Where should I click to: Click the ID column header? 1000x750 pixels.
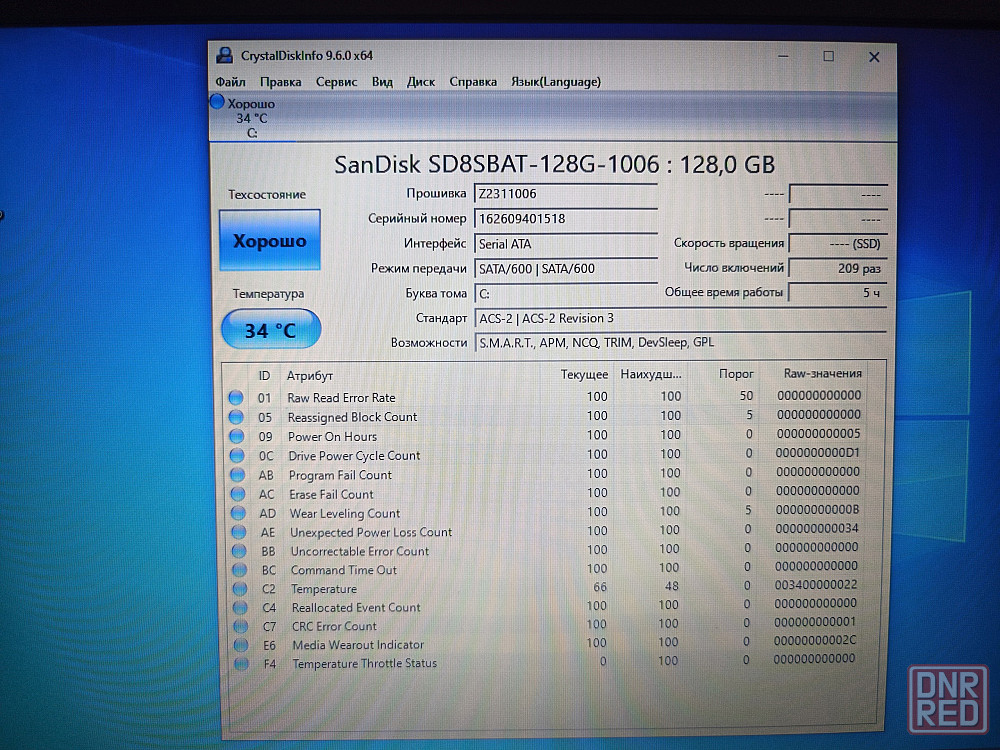click(x=264, y=376)
